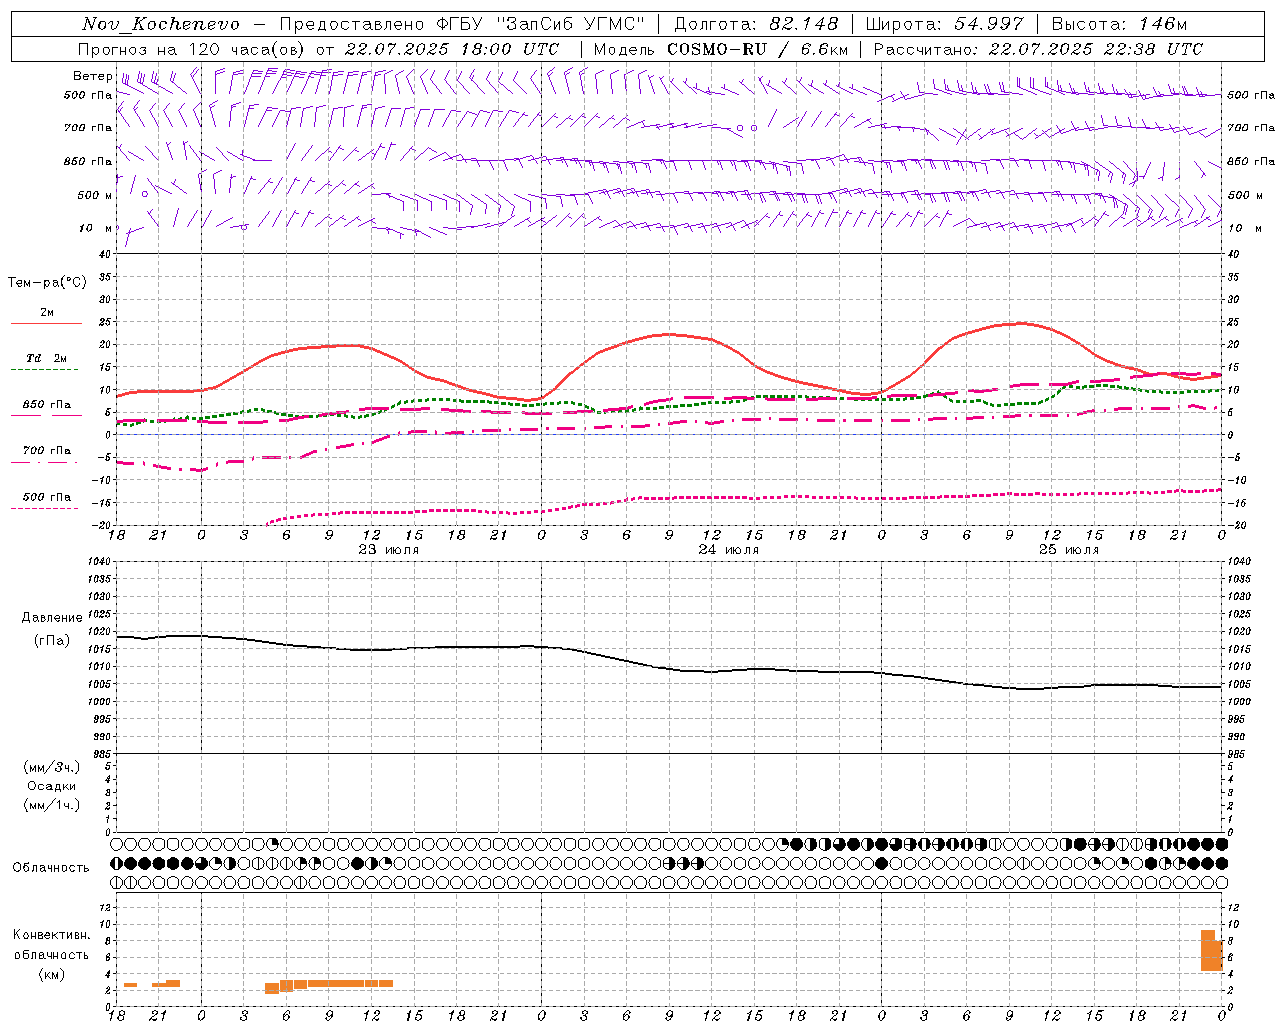Click the 'Ветер' wind panel label

[92, 76]
